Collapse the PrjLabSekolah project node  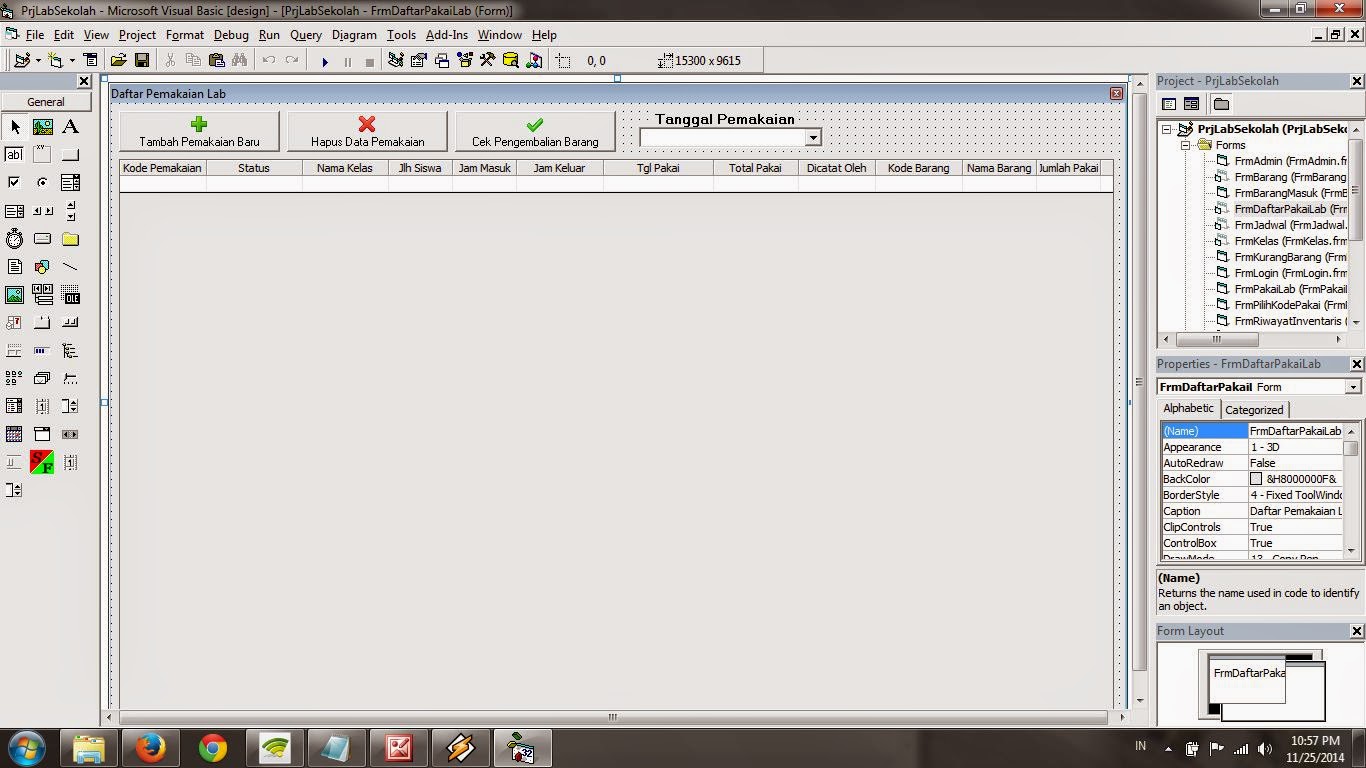(x=1167, y=129)
